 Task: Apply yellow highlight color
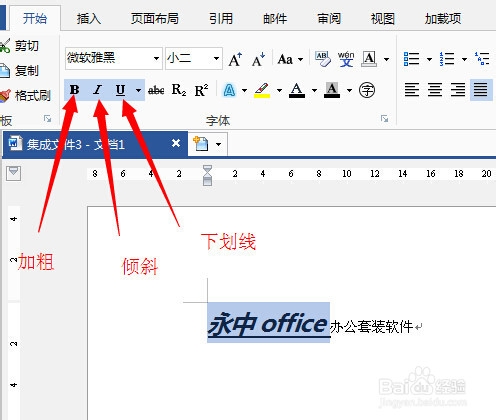pyautogui.click(x=262, y=90)
